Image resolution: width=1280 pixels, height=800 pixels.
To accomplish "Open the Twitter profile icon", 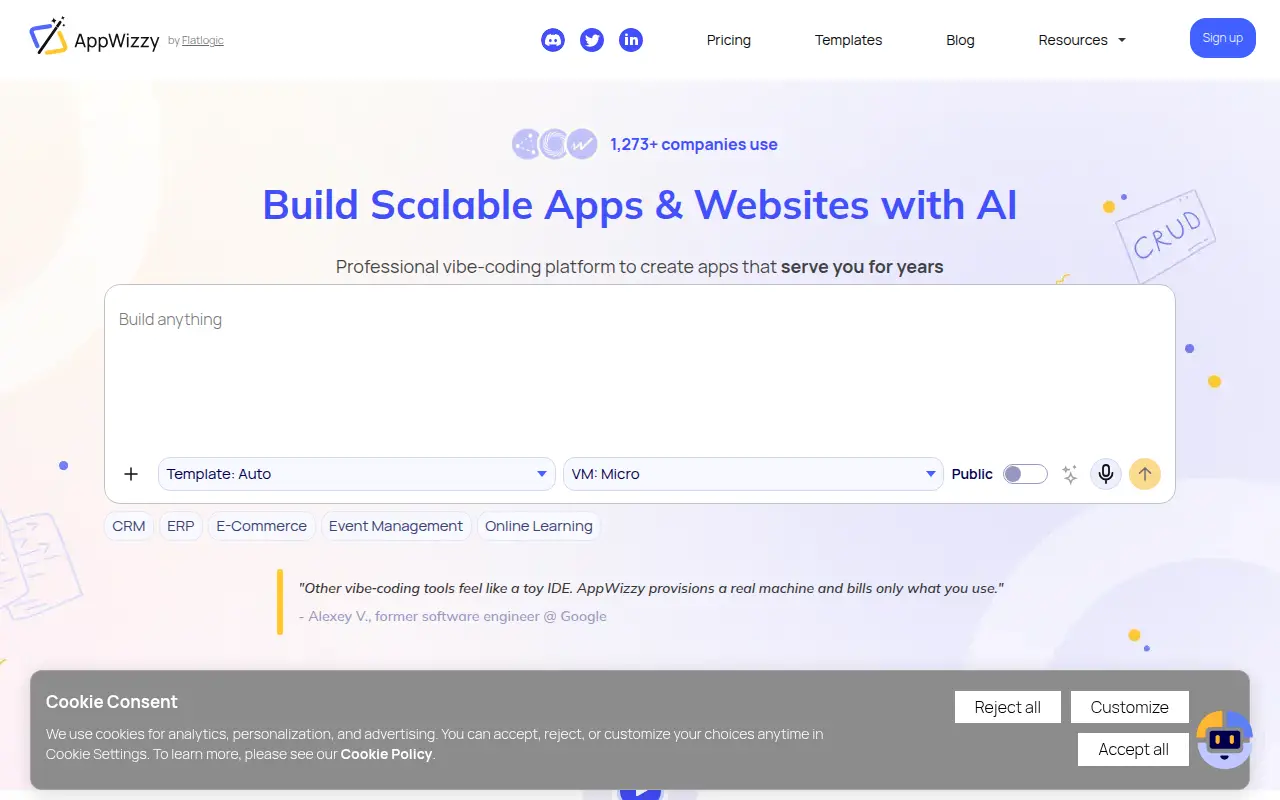I will click(592, 40).
